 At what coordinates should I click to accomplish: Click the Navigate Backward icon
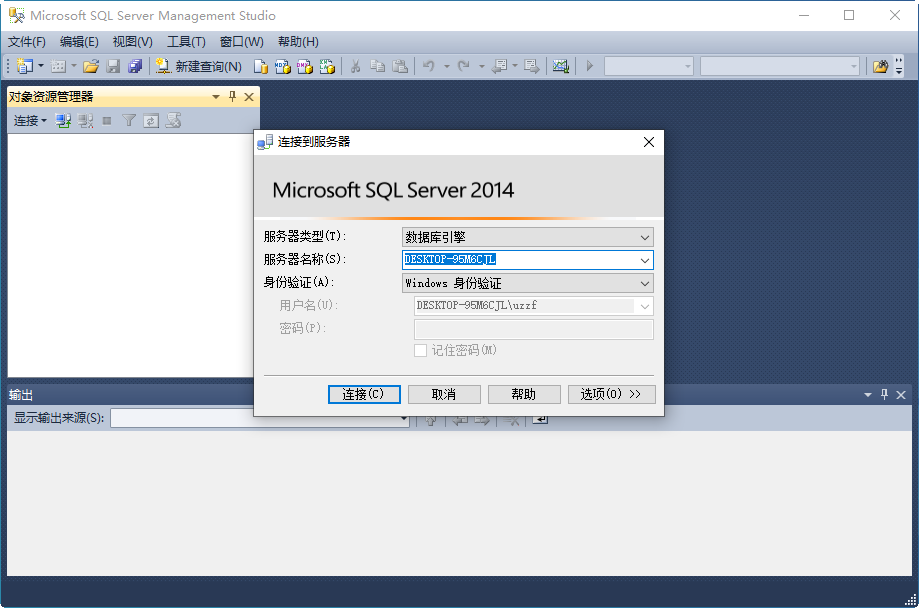[x=499, y=66]
